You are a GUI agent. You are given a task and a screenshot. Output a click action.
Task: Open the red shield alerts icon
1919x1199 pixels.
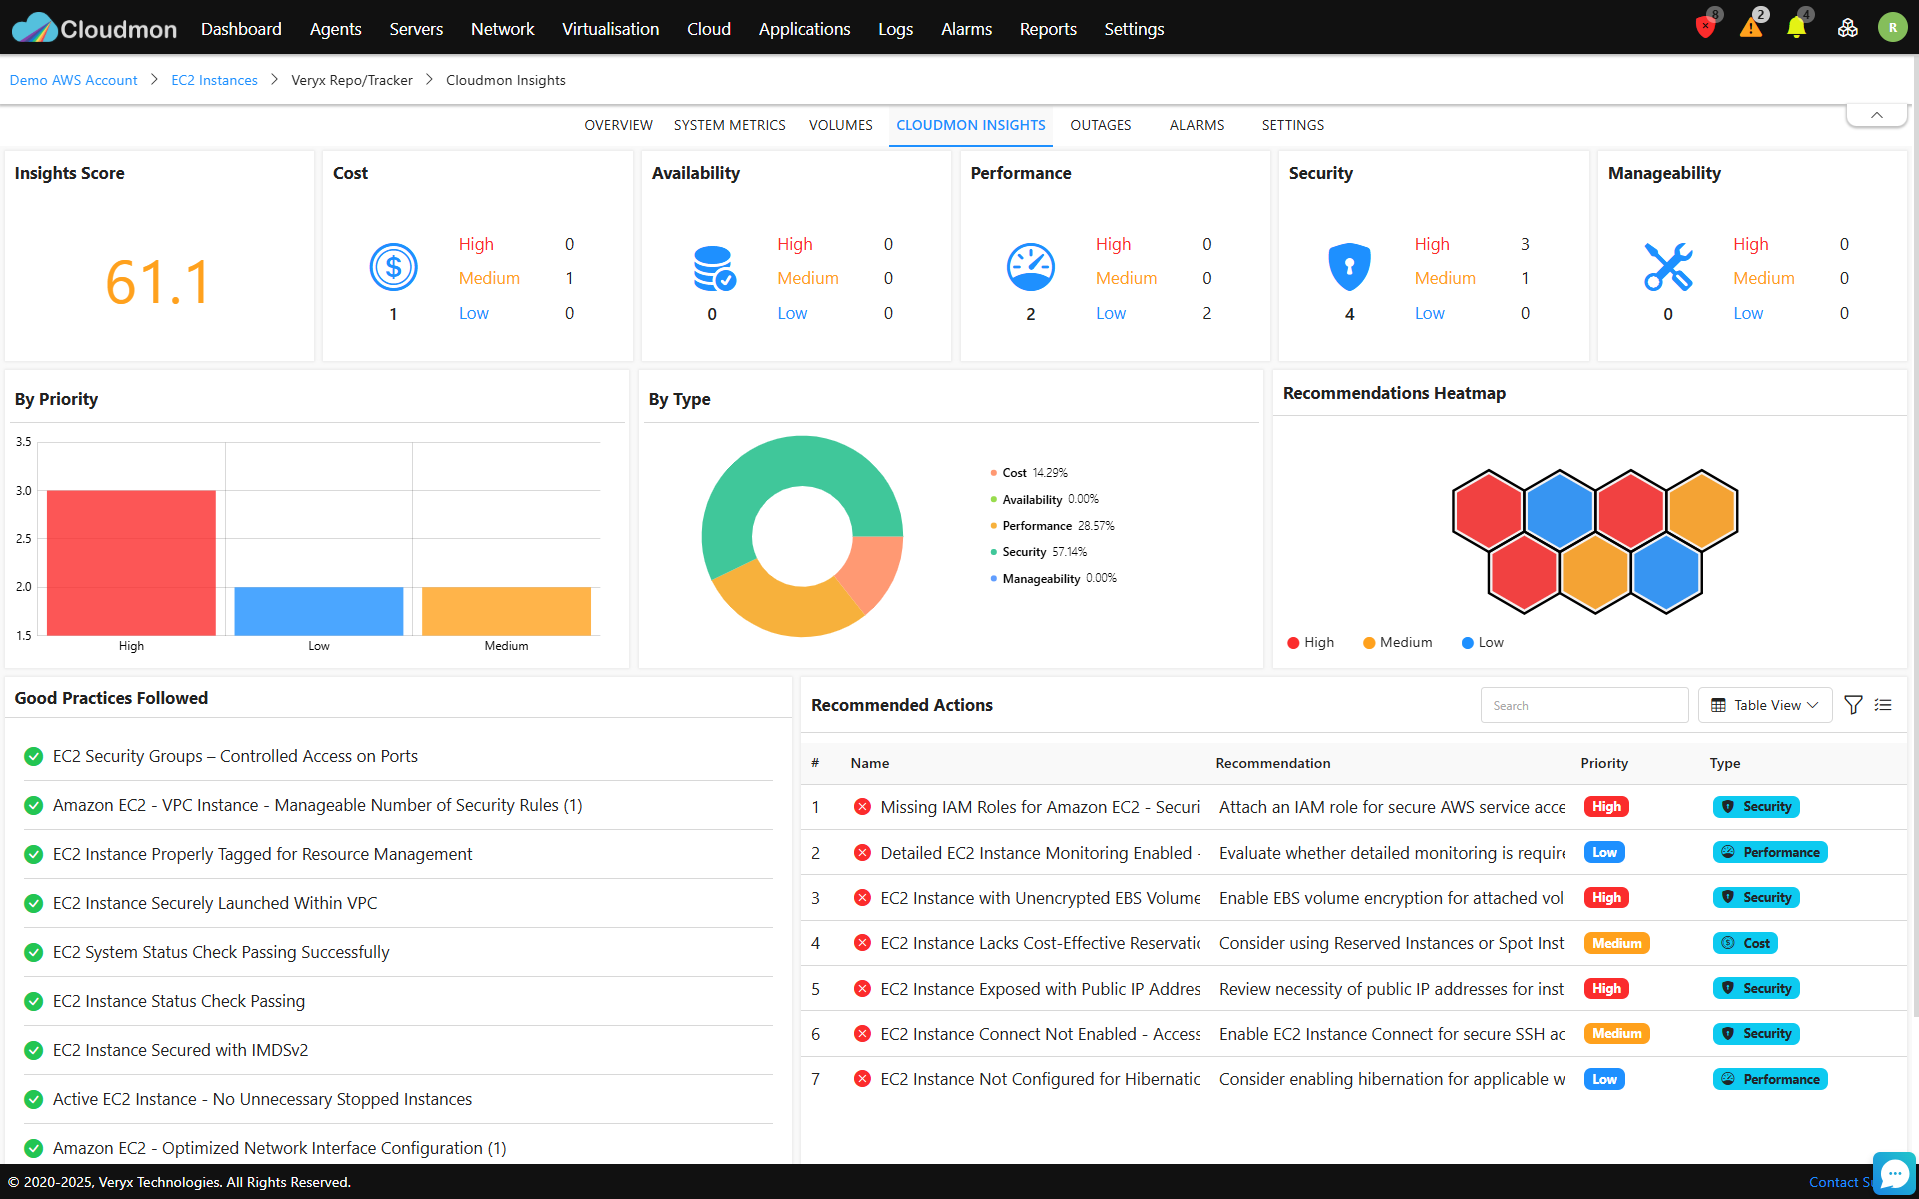1706,27
